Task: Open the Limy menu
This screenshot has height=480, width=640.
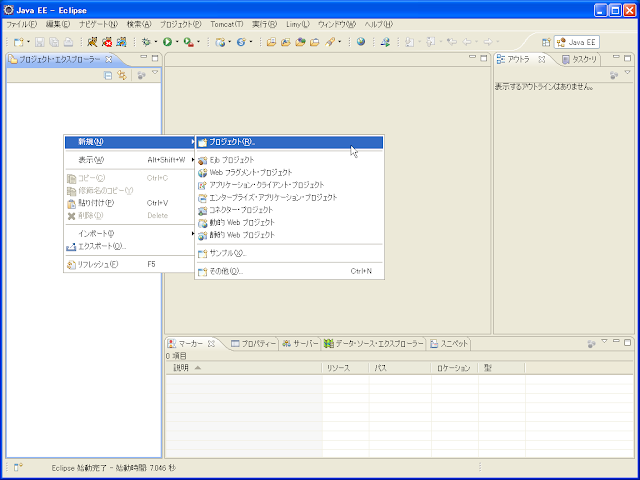Action: pos(298,24)
